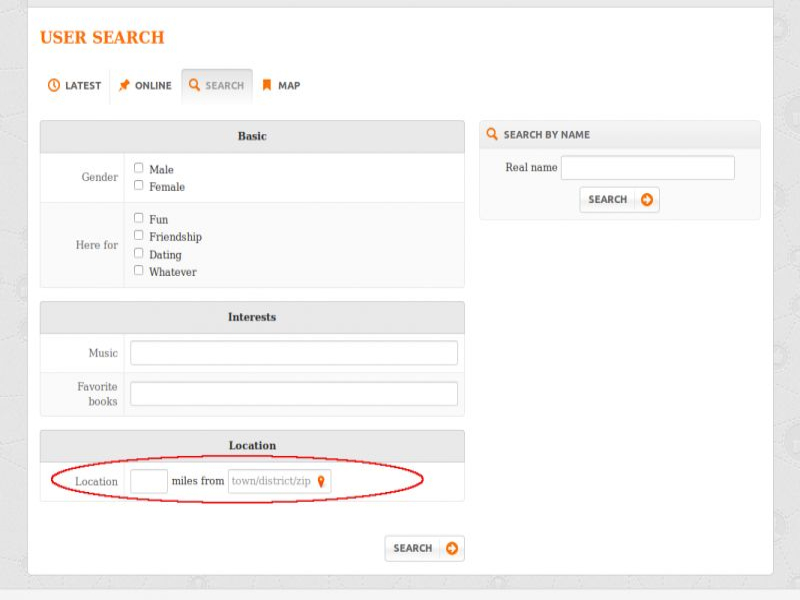Click into the Music interests field
This screenshot has width=800, height=600.
click(293, 353)
